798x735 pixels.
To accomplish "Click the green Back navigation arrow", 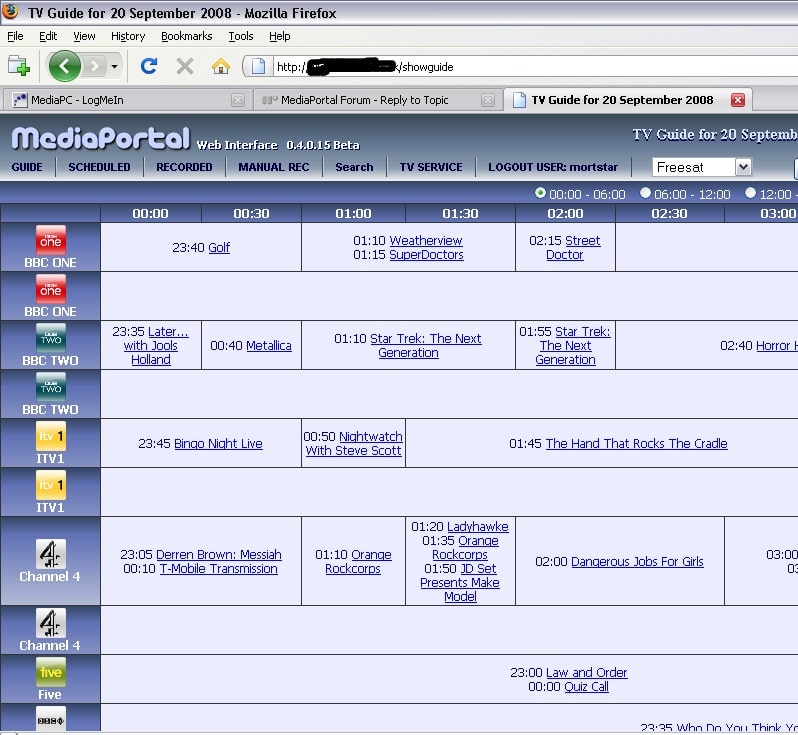I will pos(65,66).
